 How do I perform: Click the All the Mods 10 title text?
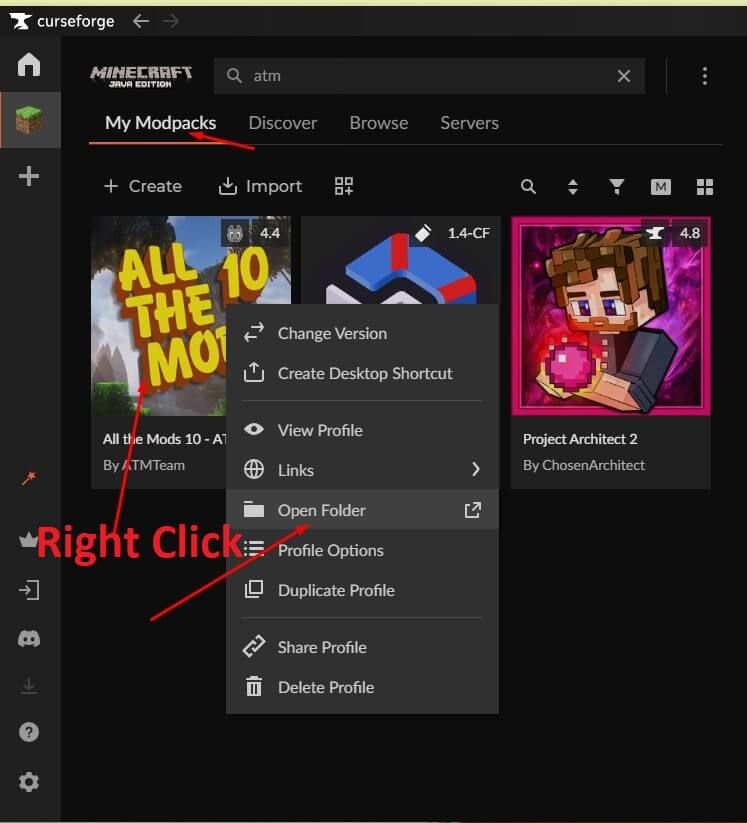164,439
